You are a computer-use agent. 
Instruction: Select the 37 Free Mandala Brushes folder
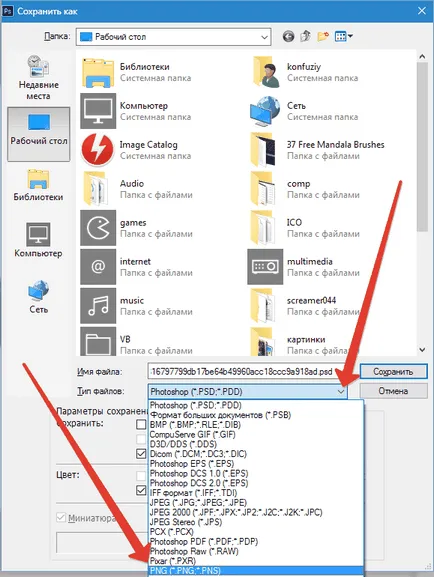tap(317, 150)
